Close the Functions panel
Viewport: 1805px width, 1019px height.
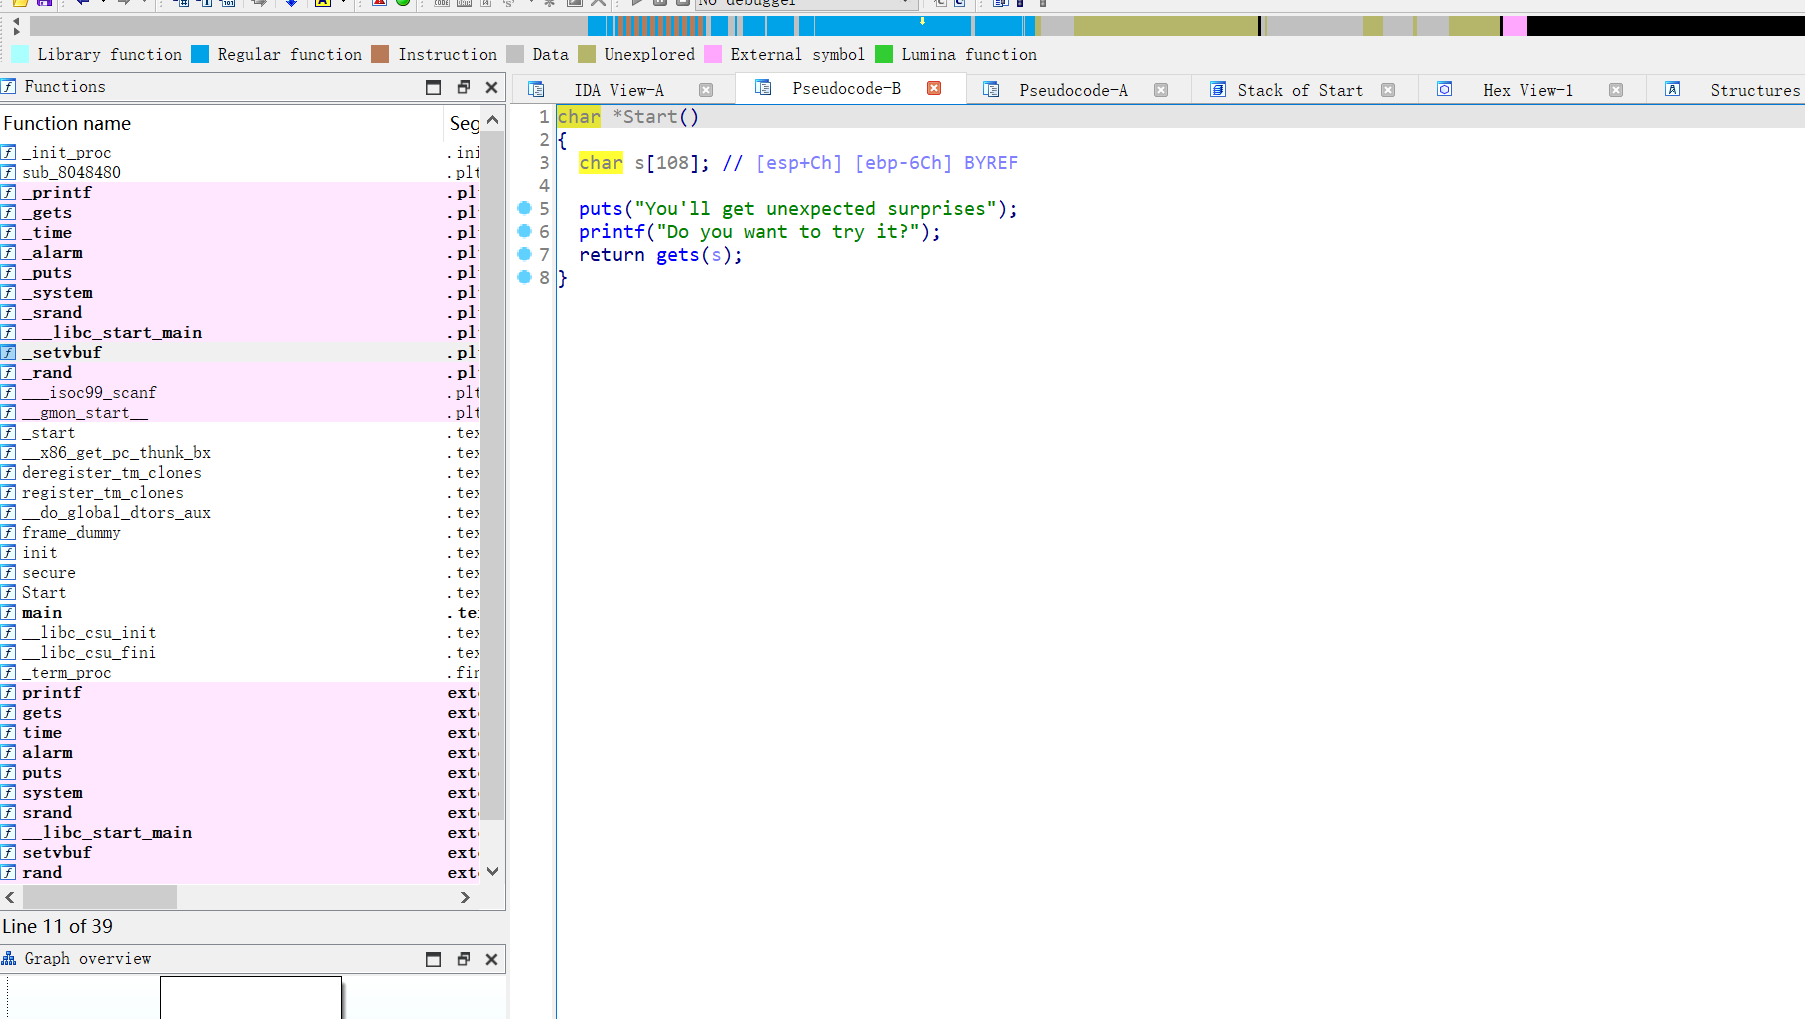tap(491, 87)
